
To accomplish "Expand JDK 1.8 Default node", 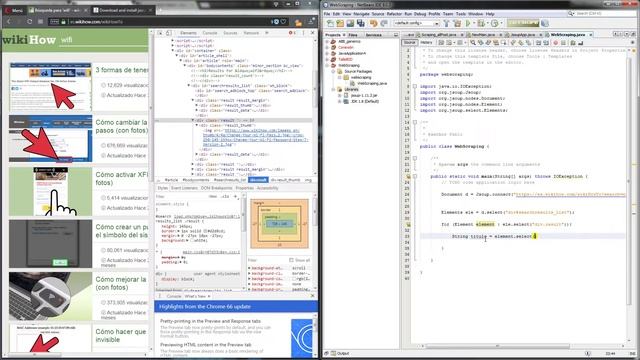I will coord(340,101).
